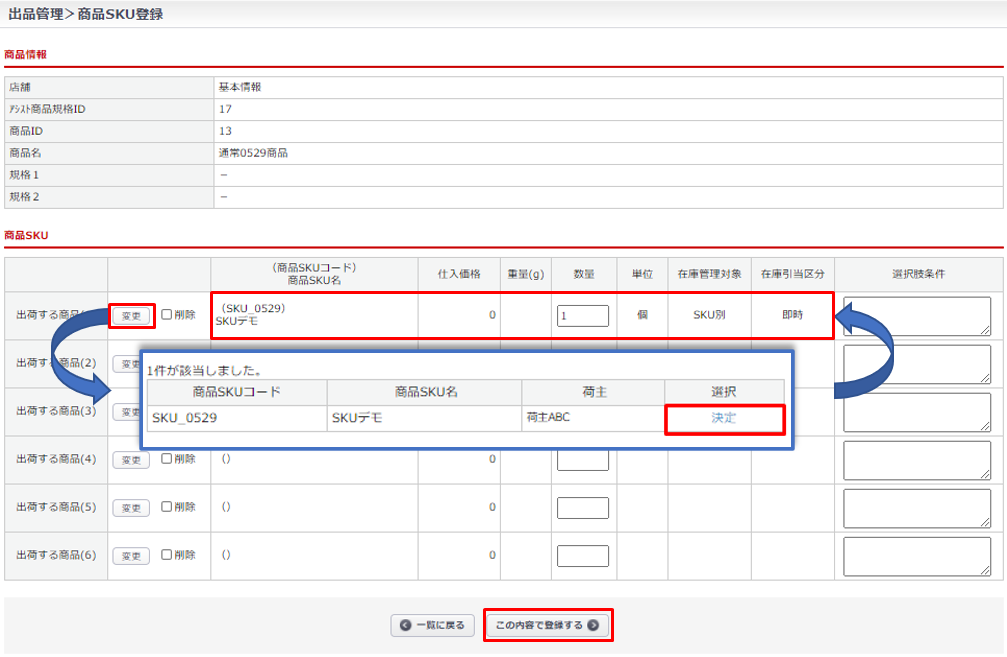Tick 削除 checkbox in 出荷する商品(6) row
Image resolution: width=1007 pixels, height=657 pixels.
166,554
